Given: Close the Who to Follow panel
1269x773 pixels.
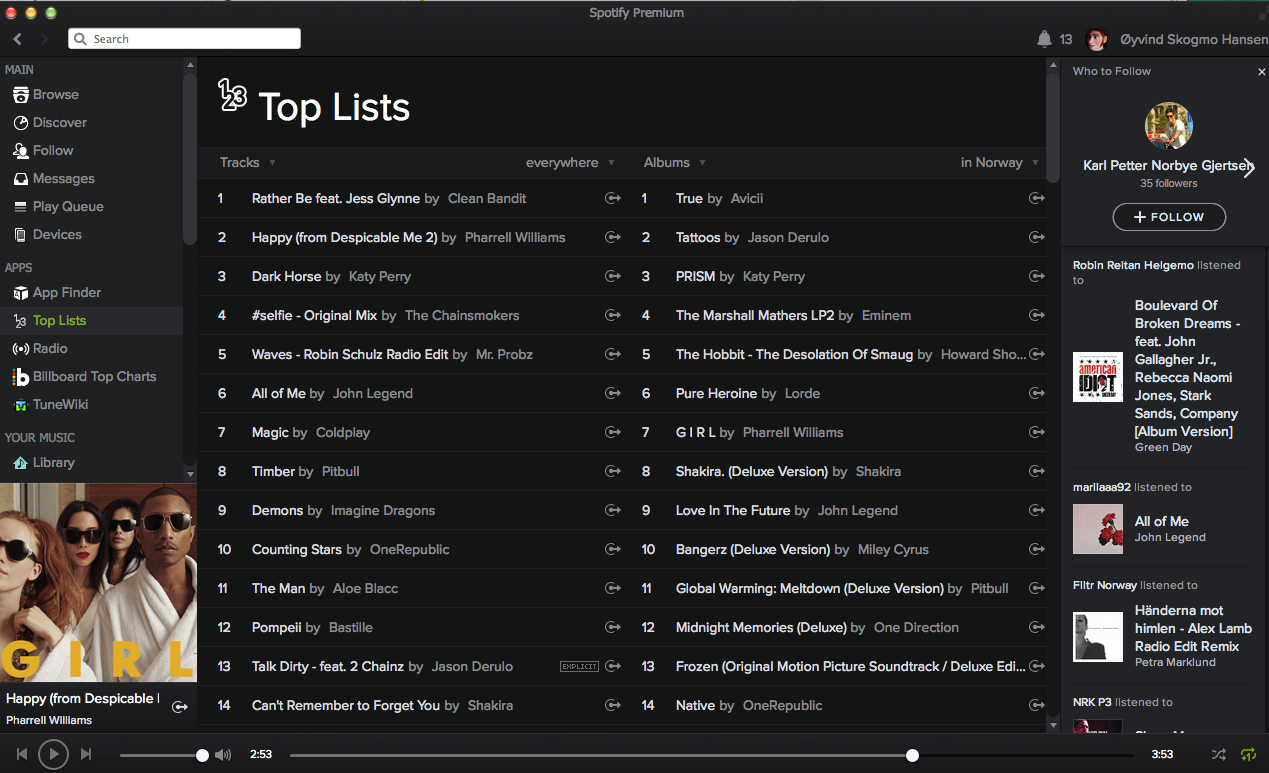Looking at the screenshot, I should click(1261, 72).
